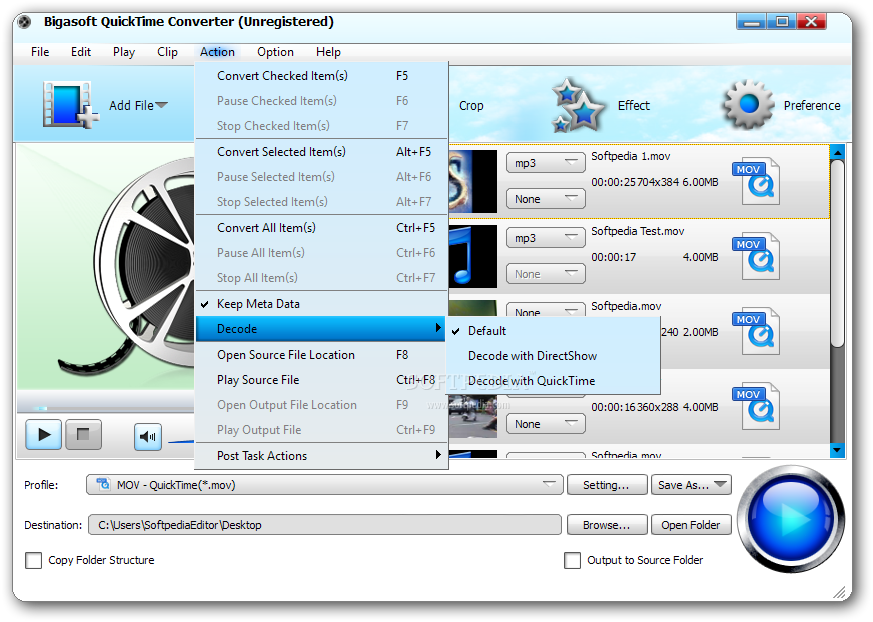This screenshot has height=622, width=873.
Task: Click the file list scrollbar thumb
Action: tap(837, 253)
